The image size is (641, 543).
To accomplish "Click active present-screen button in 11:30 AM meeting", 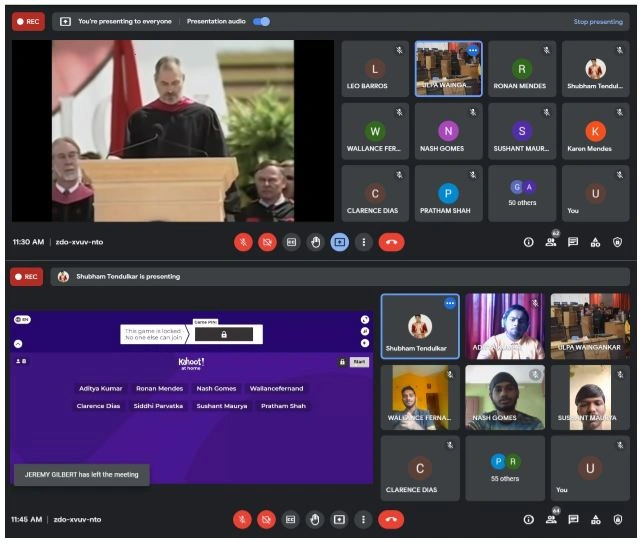I will pos(339,242).
